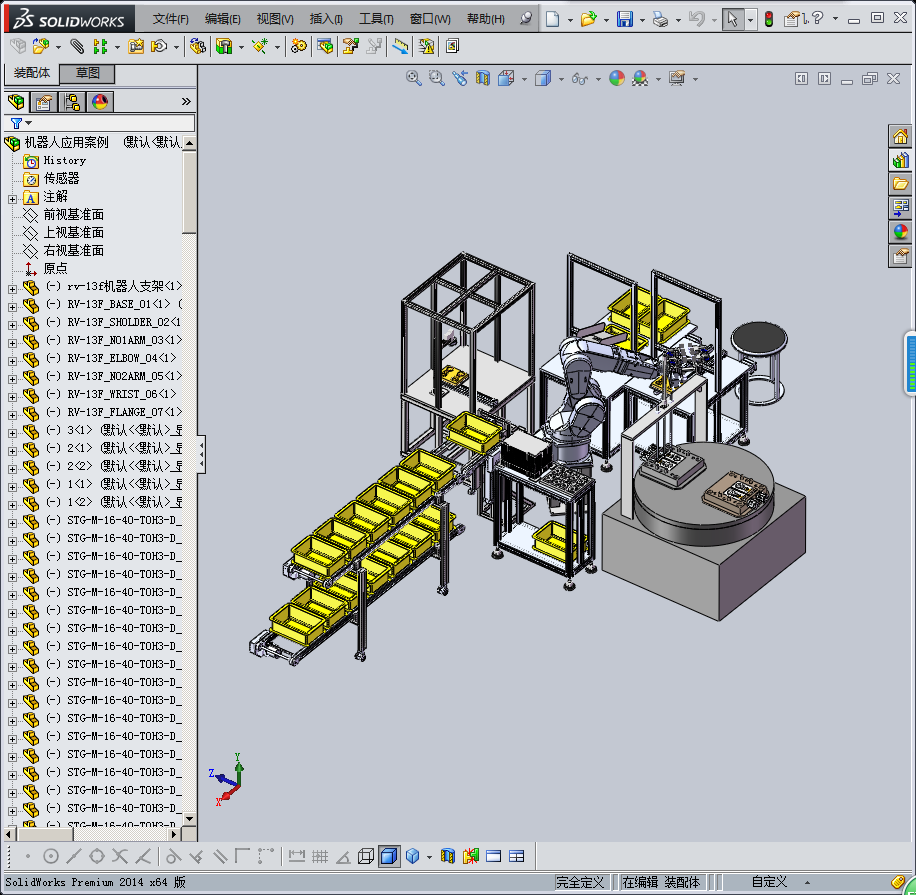
Task: Open the 插入(I) menu
Action: 326,19
